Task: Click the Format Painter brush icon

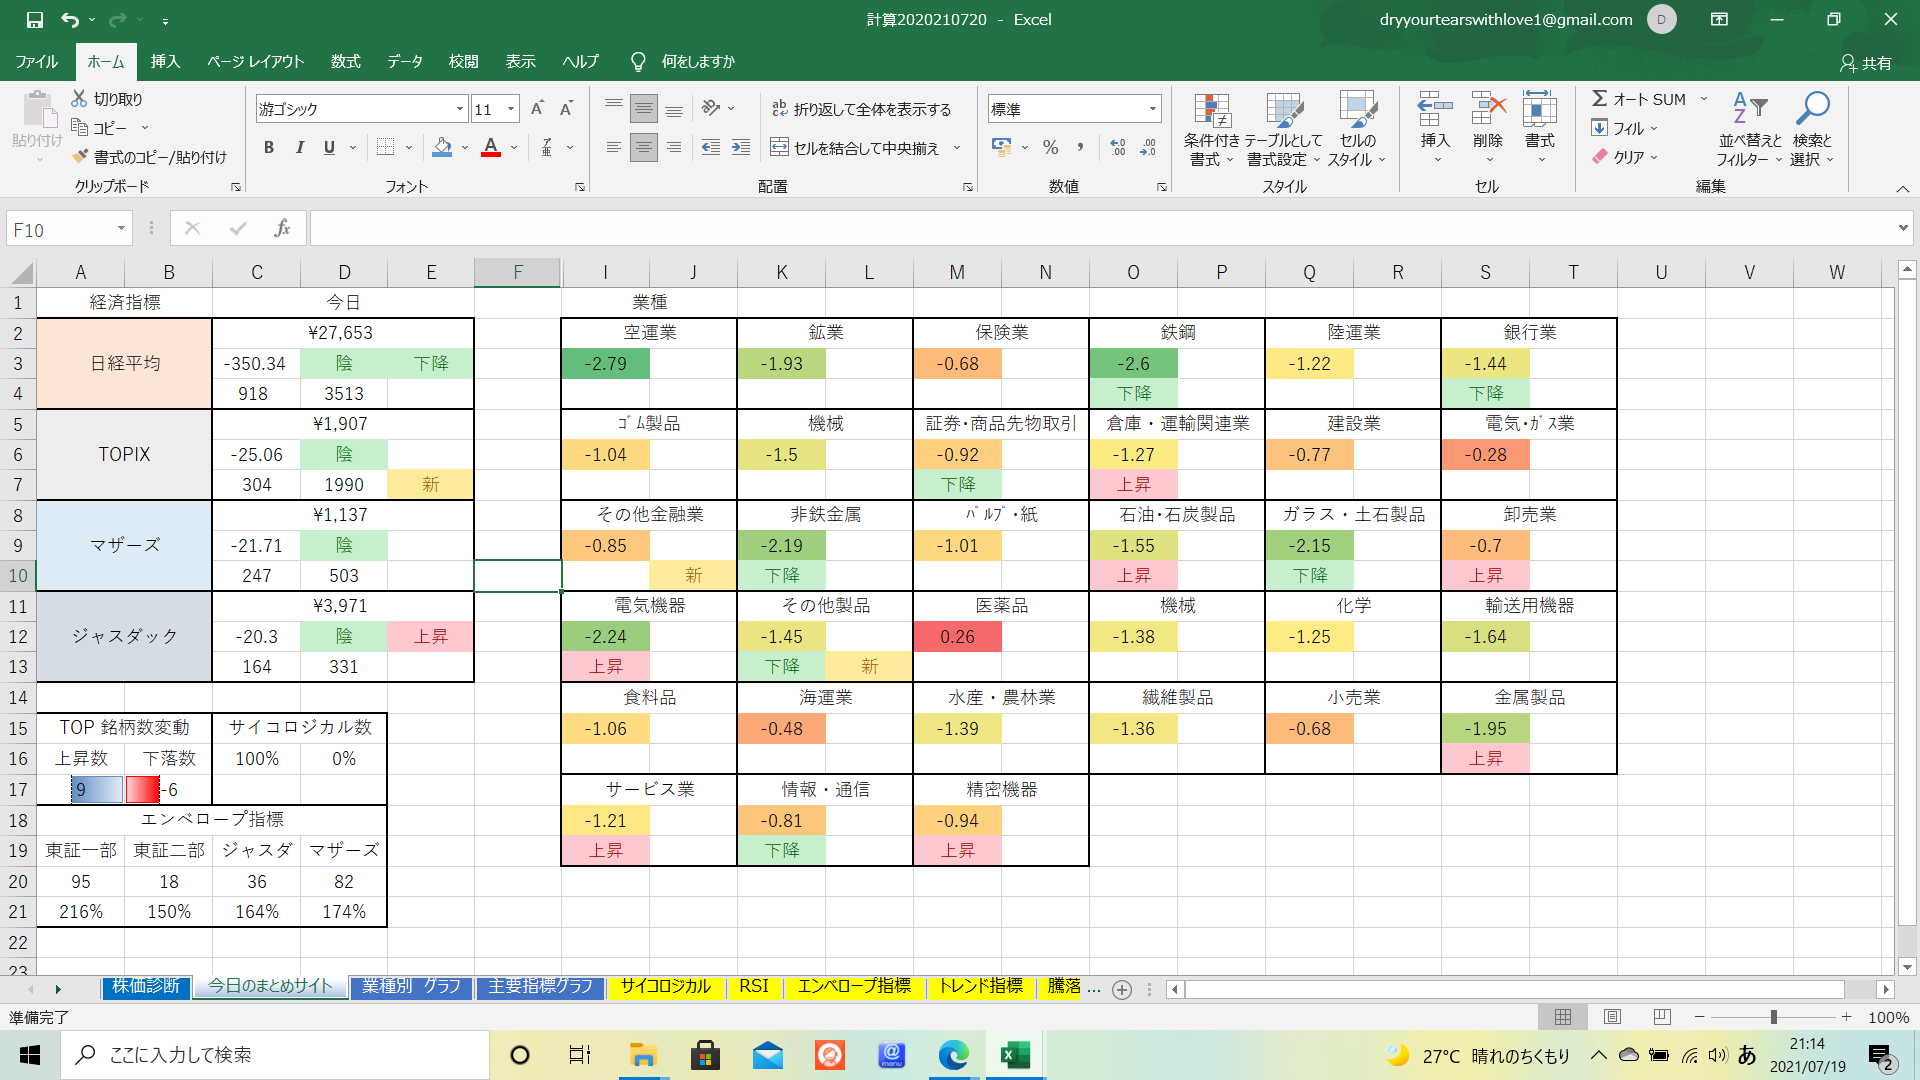Action: (x=81, y=157)
